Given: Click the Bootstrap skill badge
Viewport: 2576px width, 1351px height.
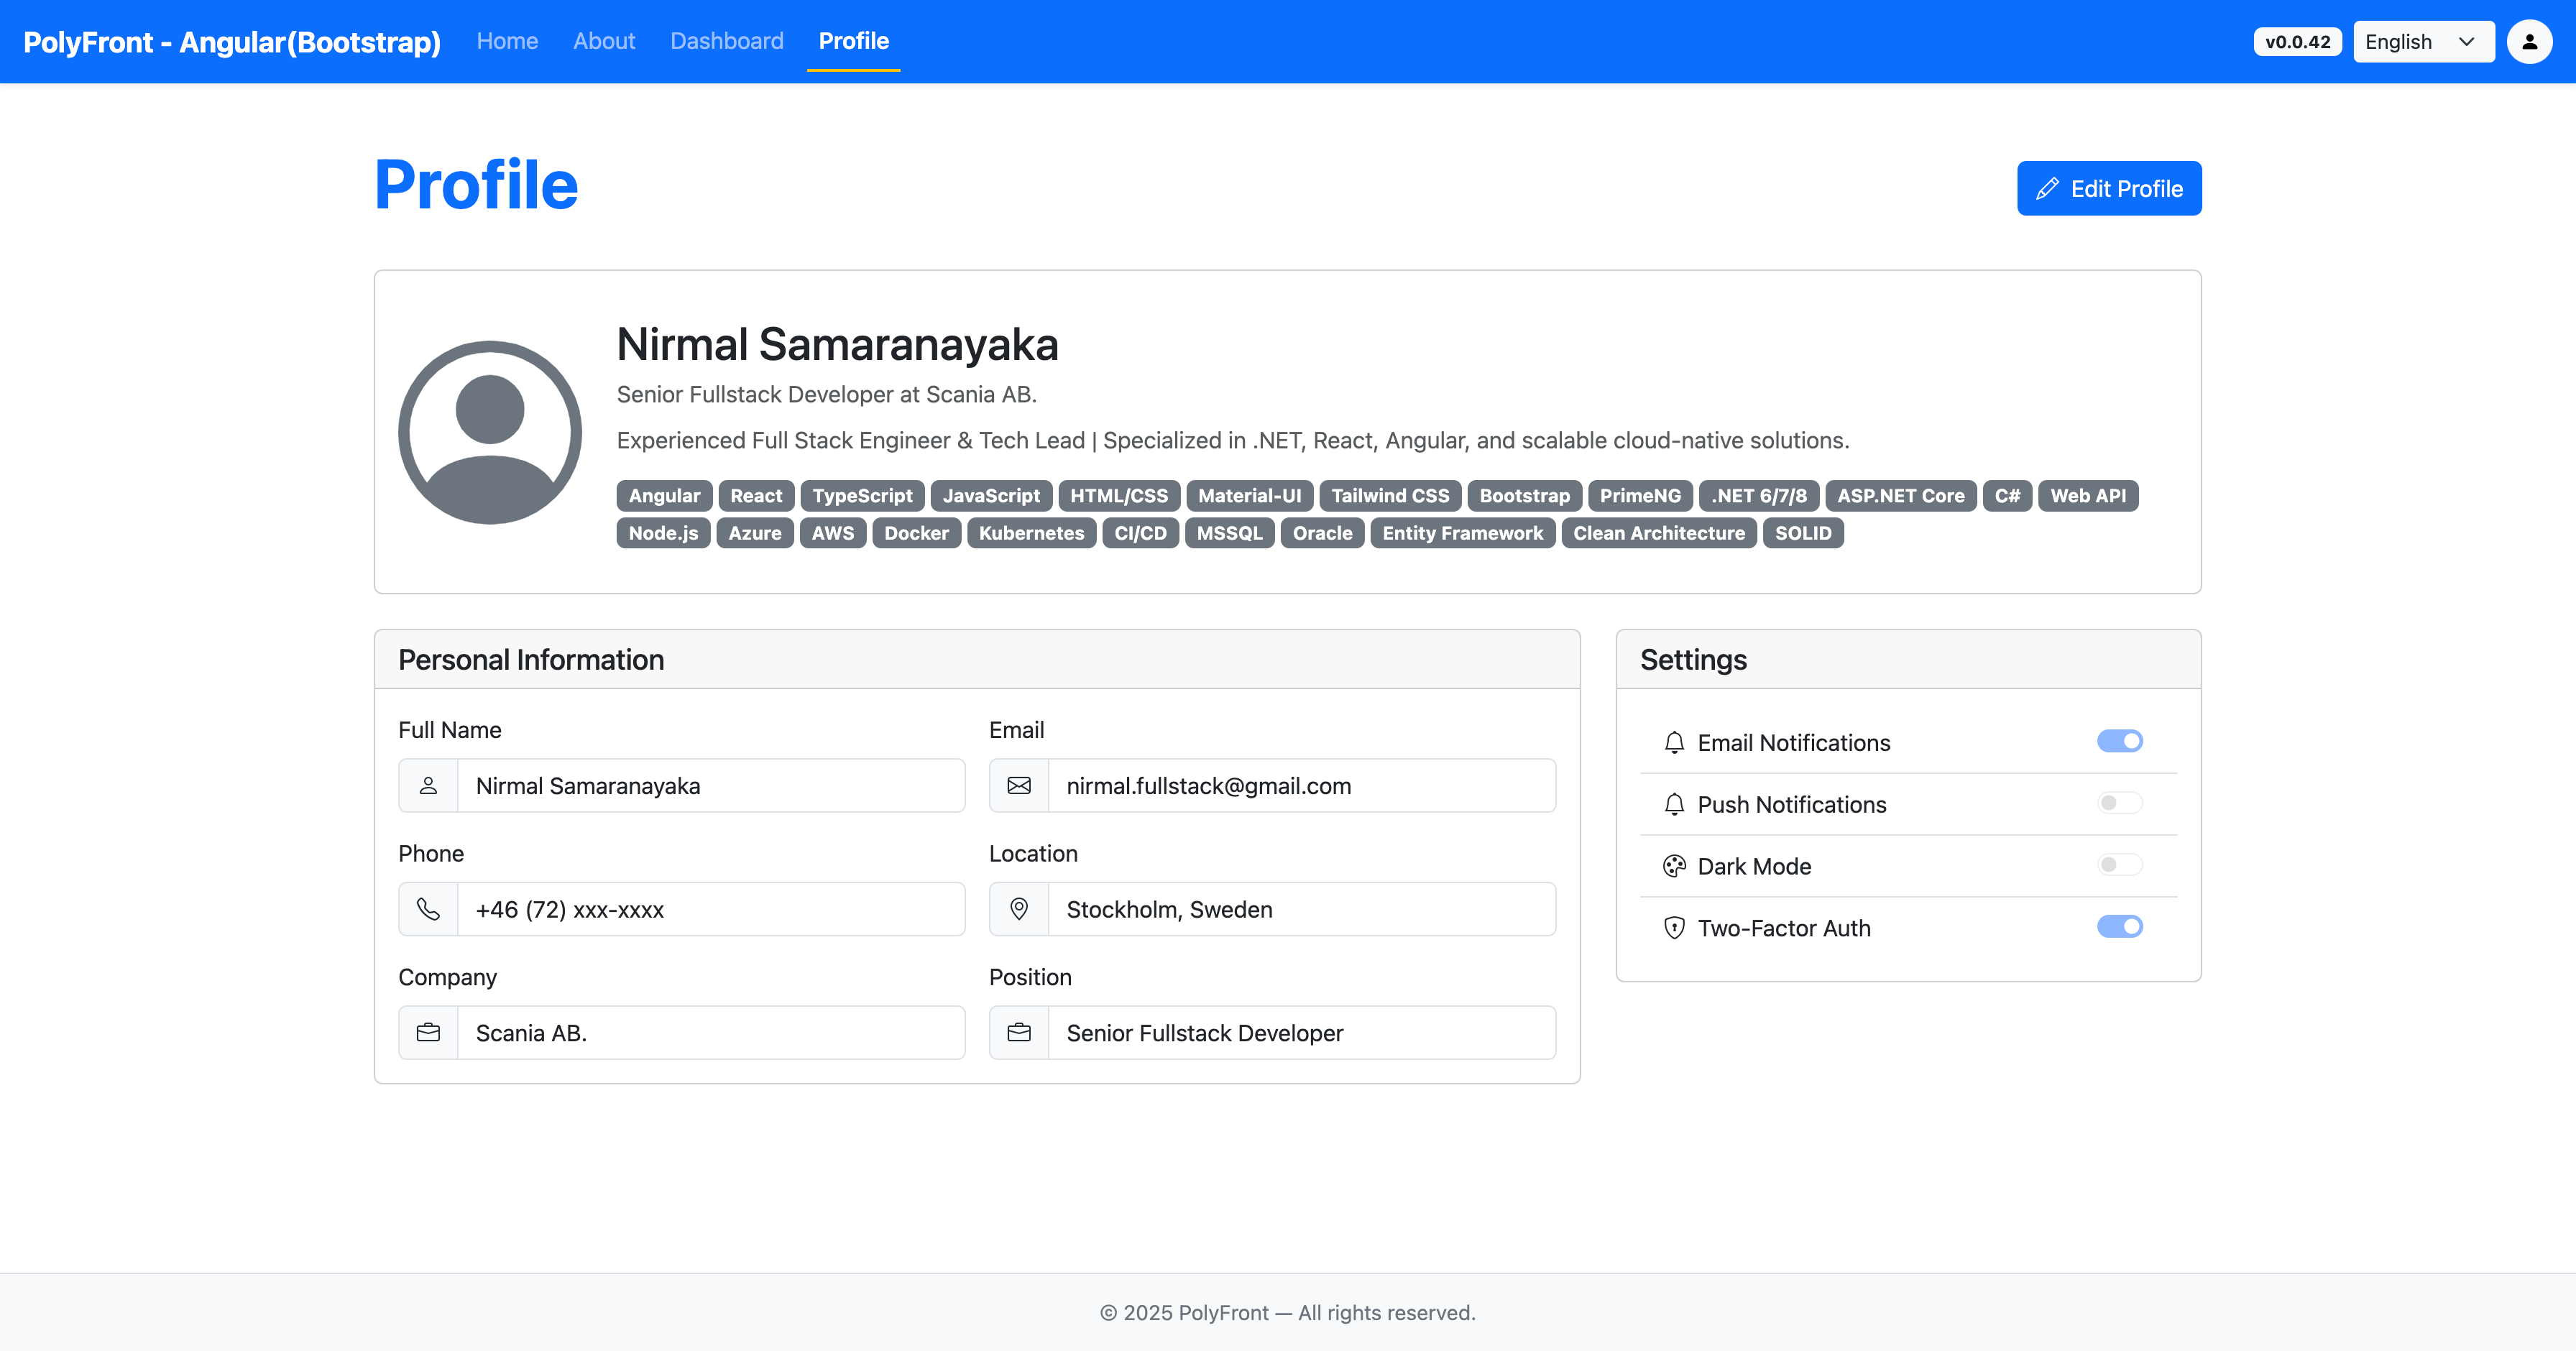Looking at the screenshot, I should click(x=1525, y=495).
